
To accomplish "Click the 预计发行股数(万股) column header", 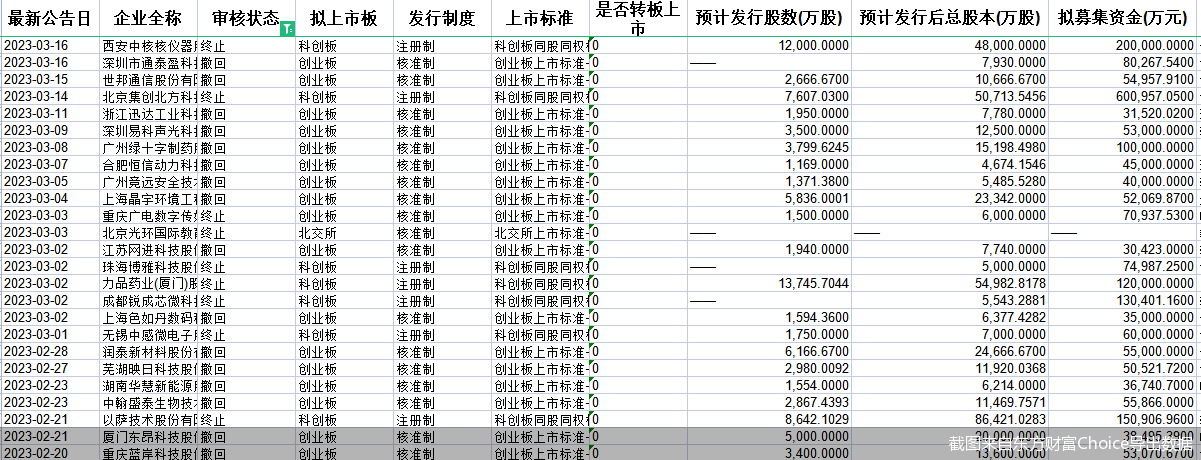I will (x=768, y=19).
